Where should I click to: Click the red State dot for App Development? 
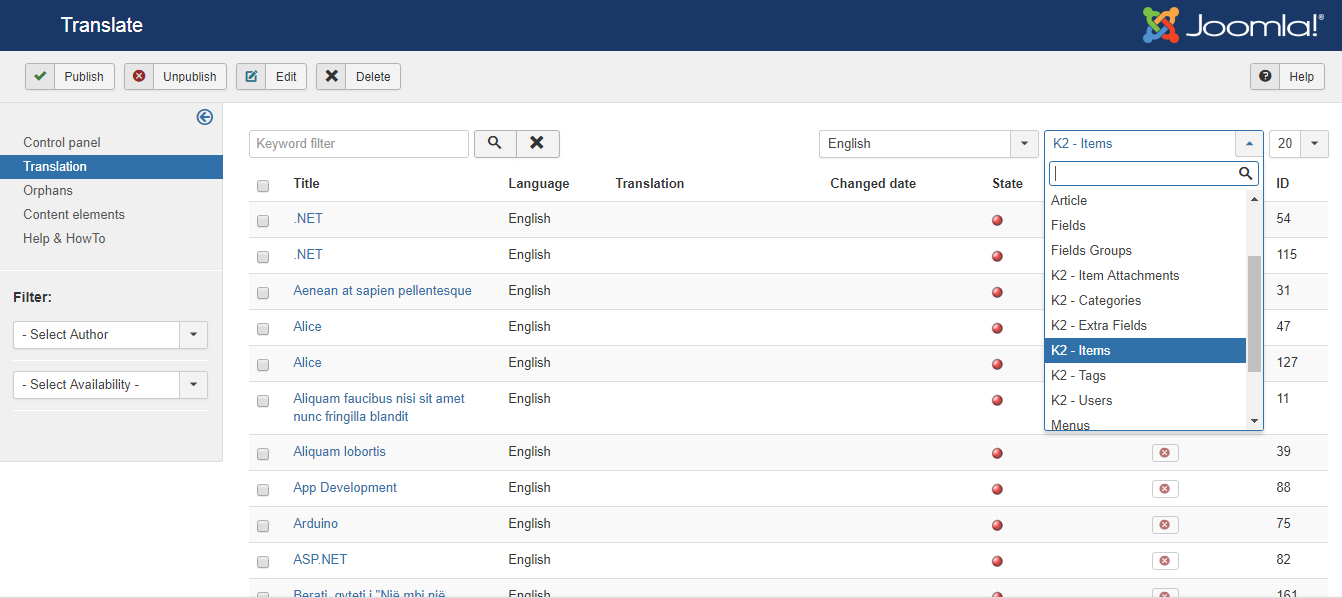point(997,489)
